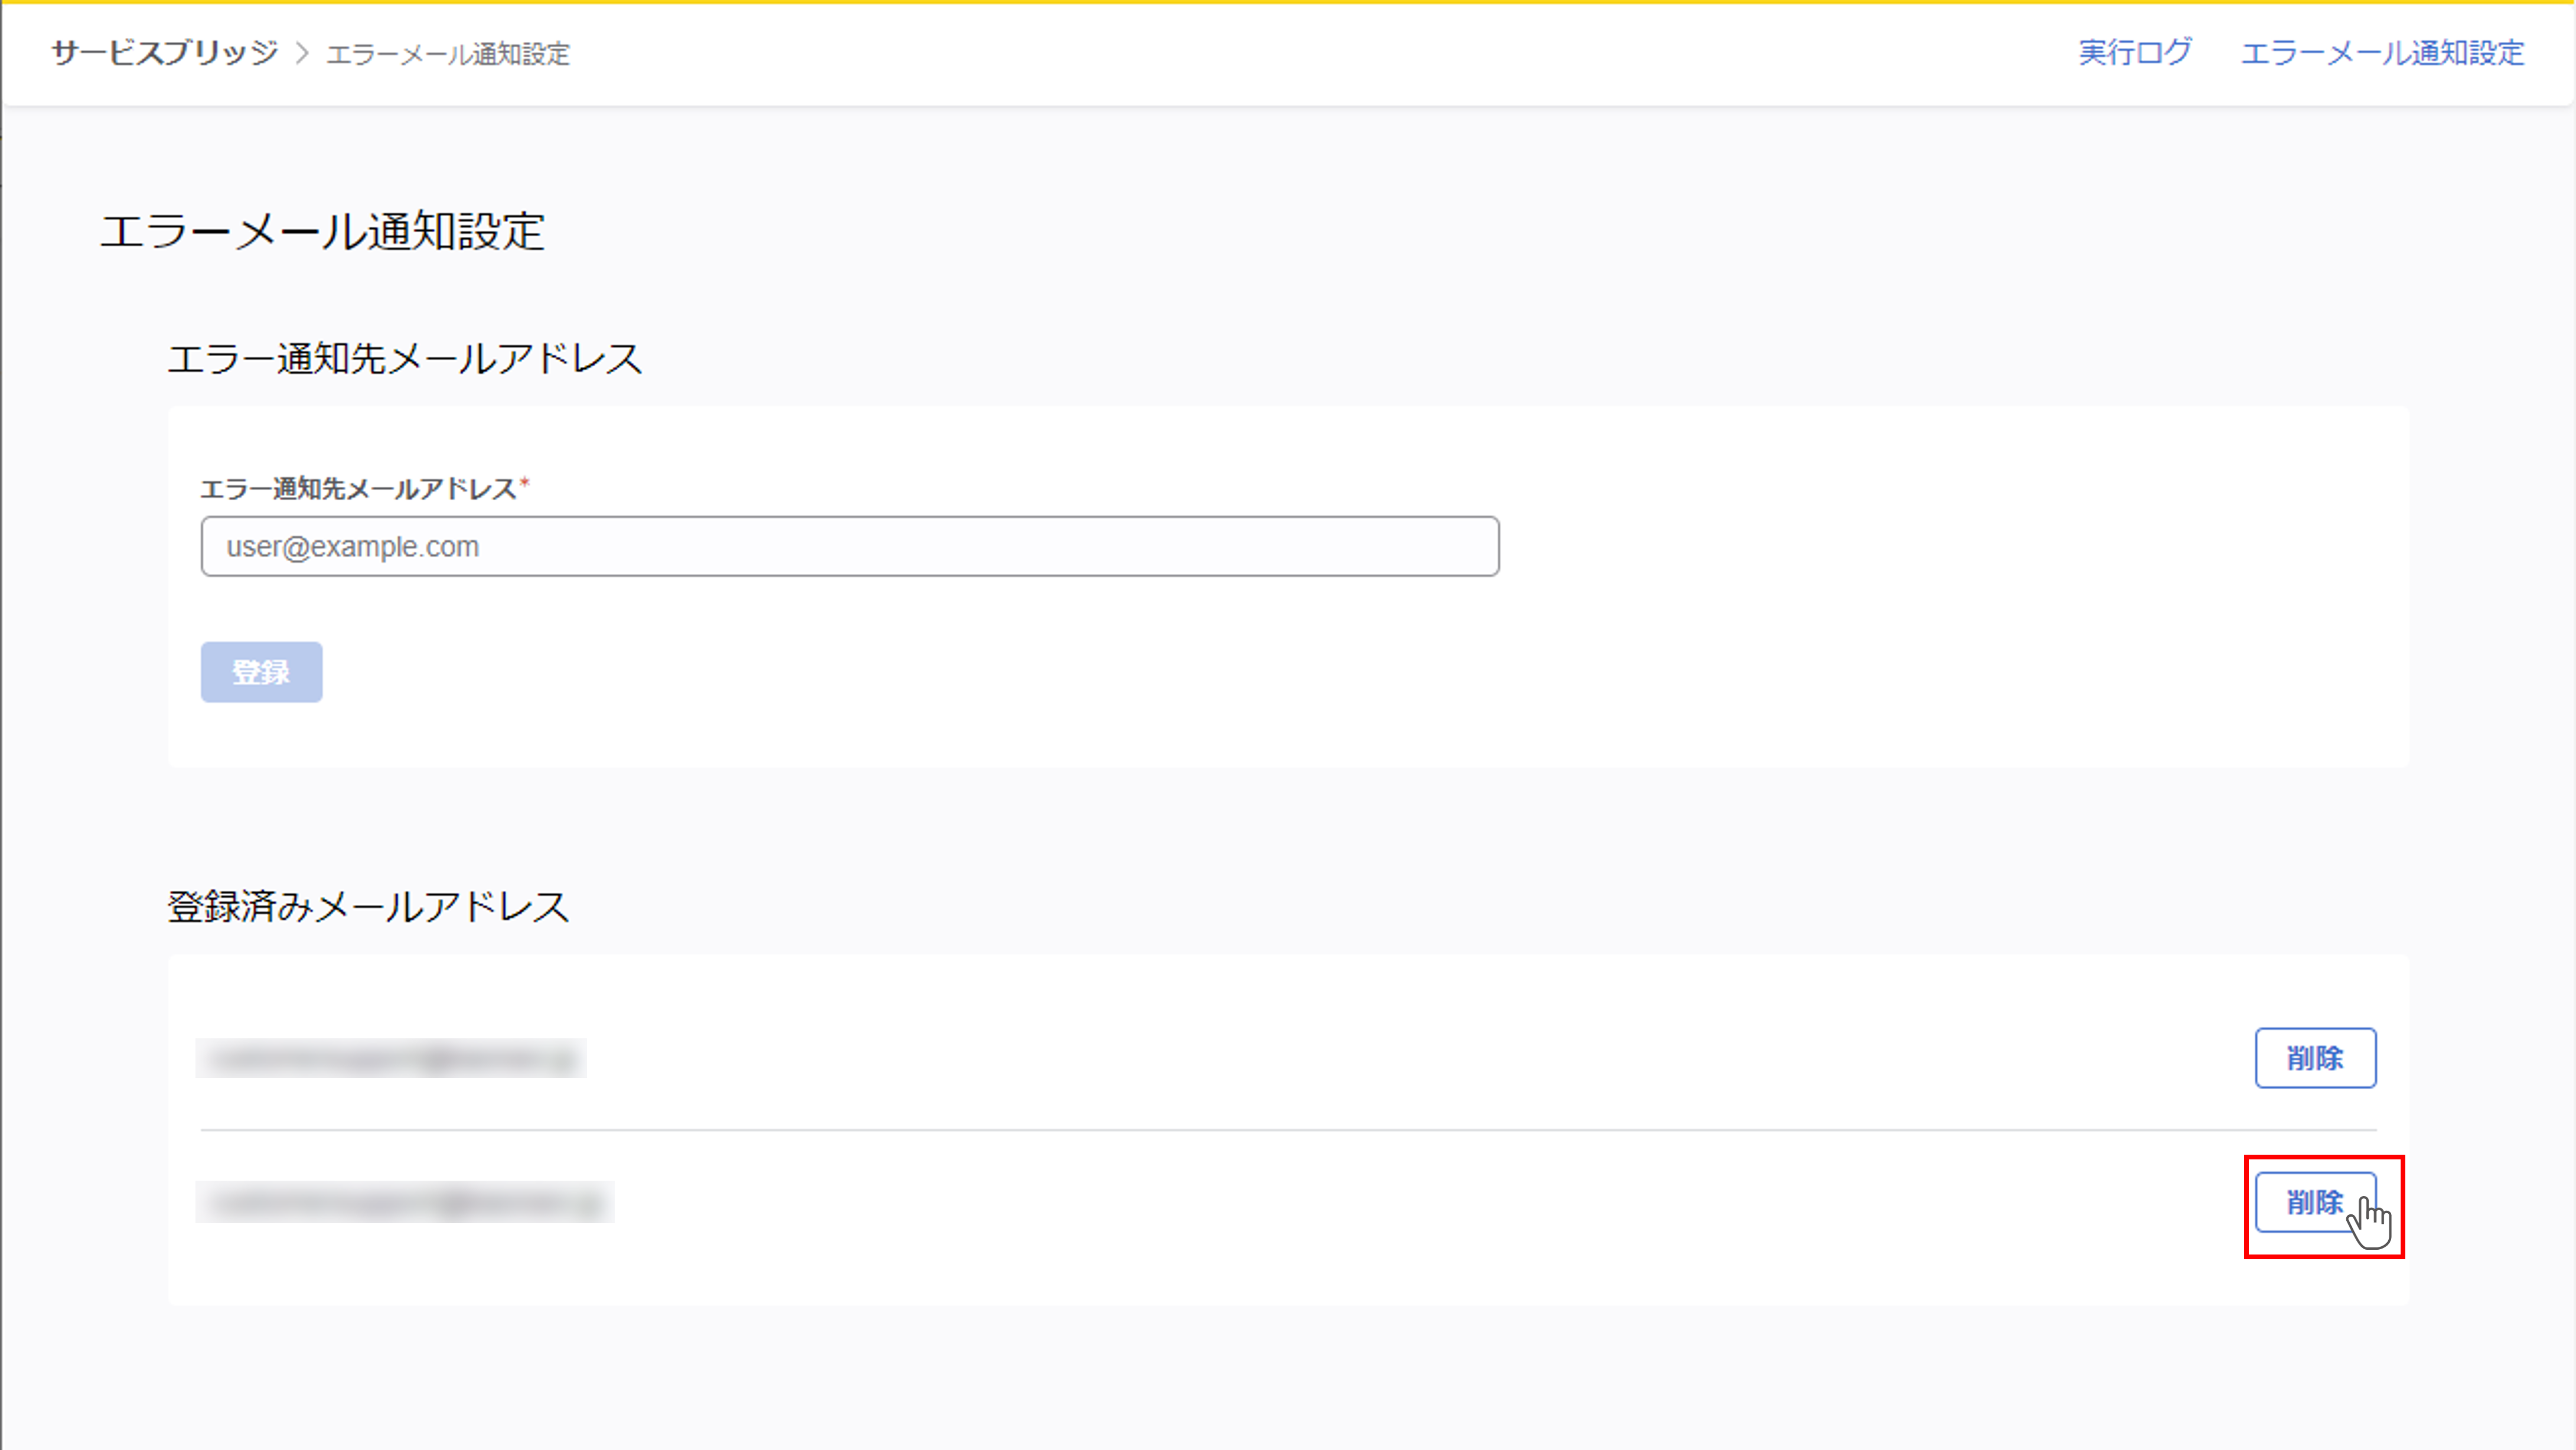Open the 実行ログ navigation link
The height and width of the screenshot is (1450, 2576).
2134,53
